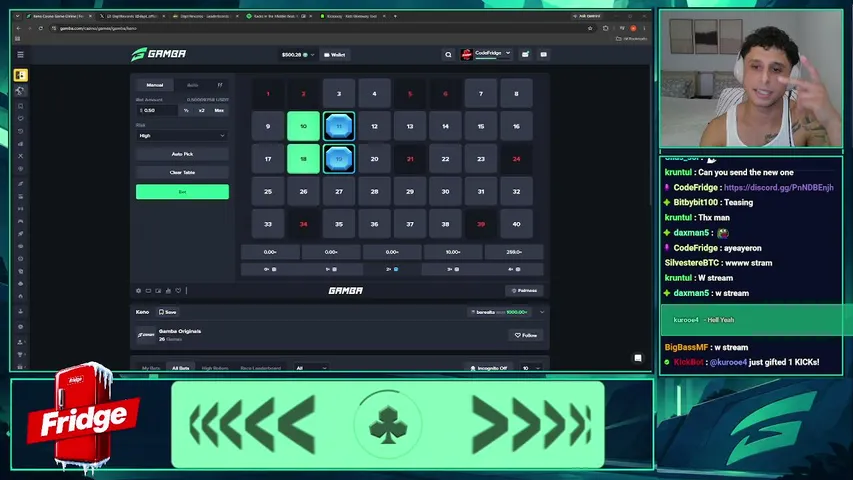The width and height of the screenshot is (853, 480).
Task: Click the green Bet button
Action: pos(182,192)
